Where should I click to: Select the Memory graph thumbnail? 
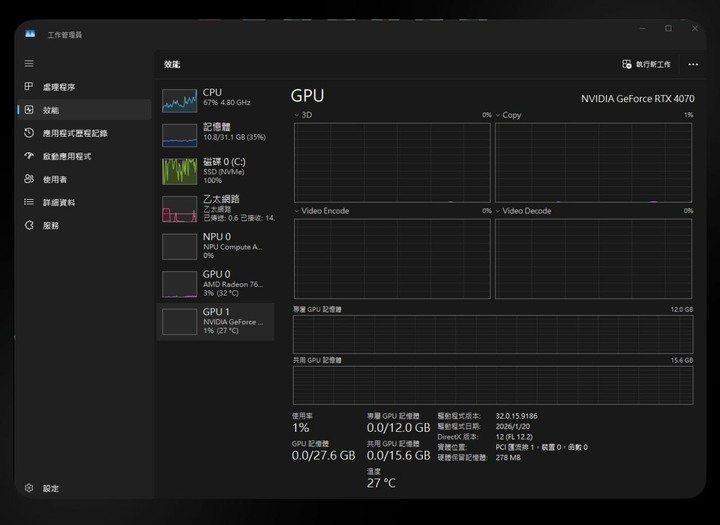[180, 135]
